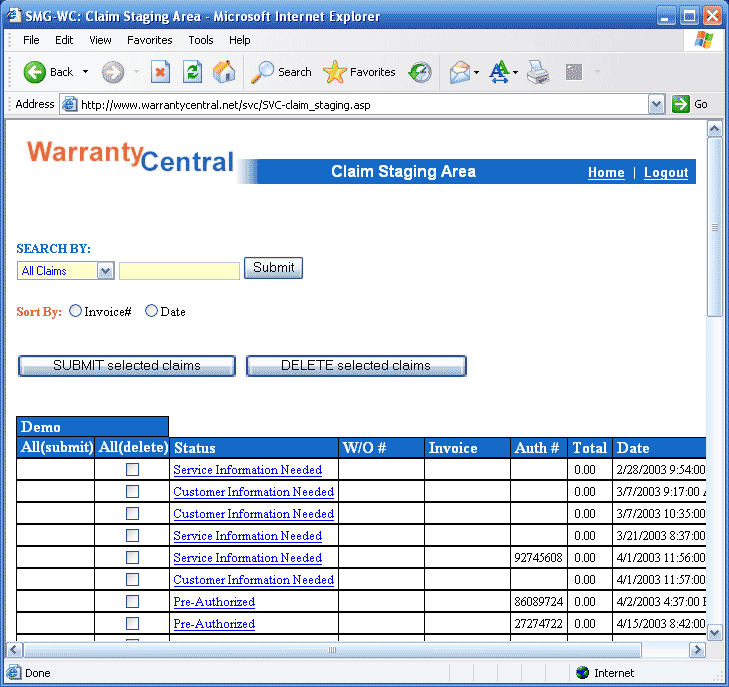The width and height of the screenshot is (729, 687).
Task: Click the All(delete) column header
Action: coord(133,447)
